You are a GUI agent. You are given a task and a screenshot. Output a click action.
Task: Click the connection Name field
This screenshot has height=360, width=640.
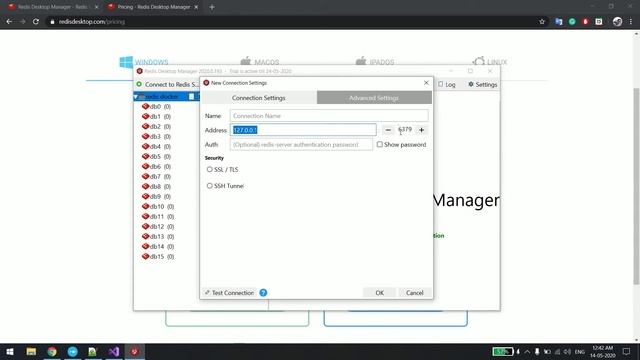[329, 116]
